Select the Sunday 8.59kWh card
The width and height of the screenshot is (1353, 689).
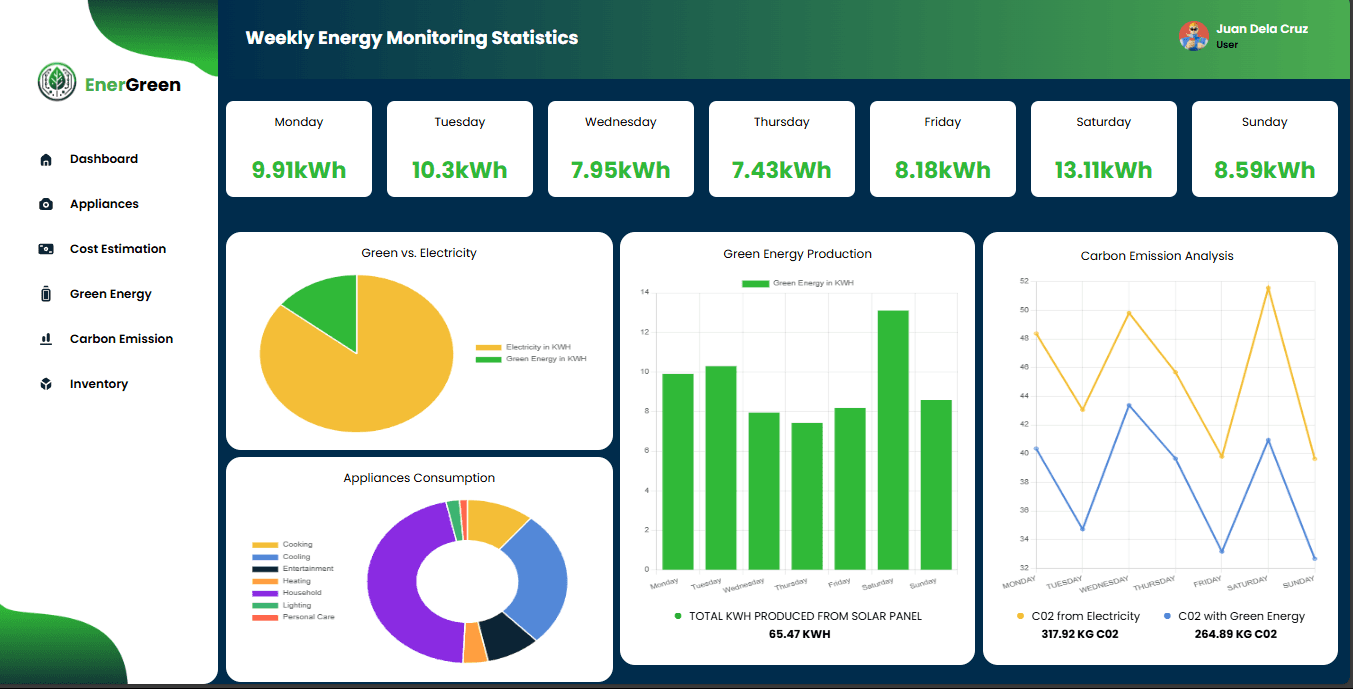[x=1265, y=149]
